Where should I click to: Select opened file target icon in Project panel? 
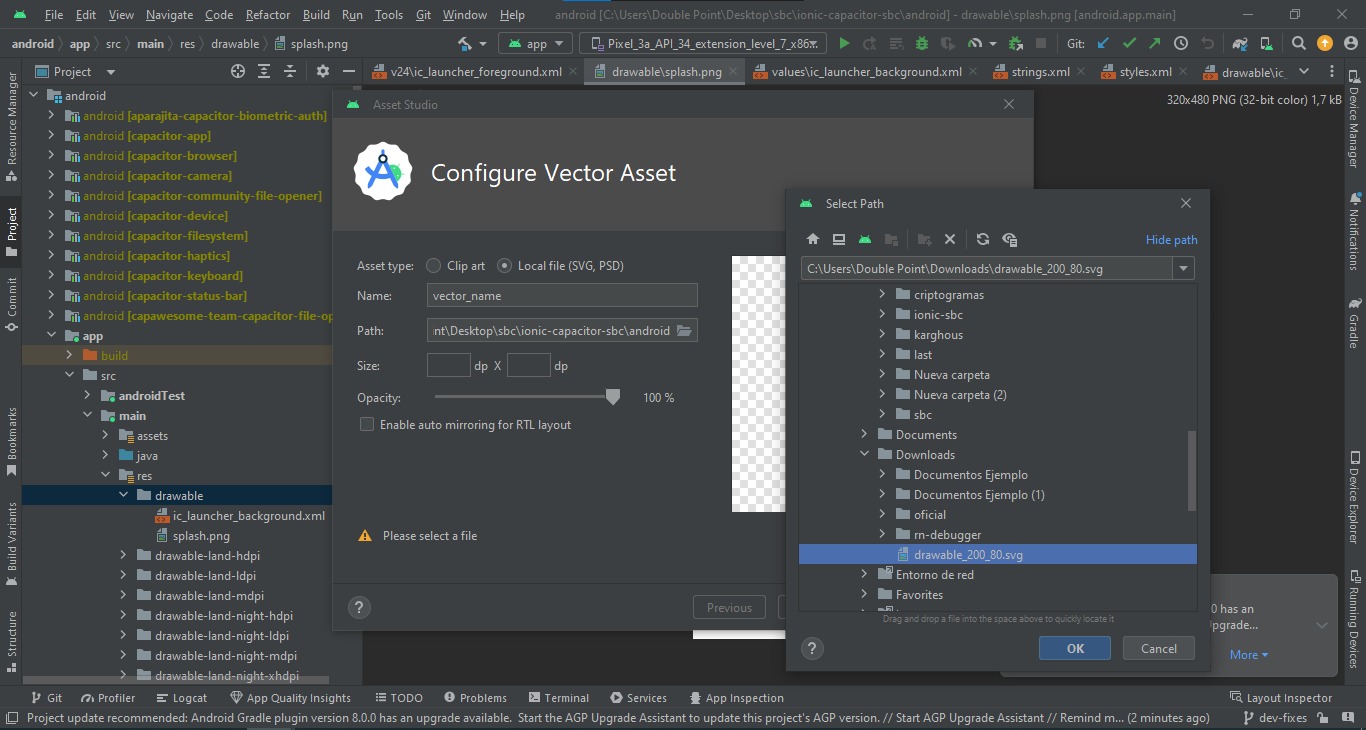[238, 72]
